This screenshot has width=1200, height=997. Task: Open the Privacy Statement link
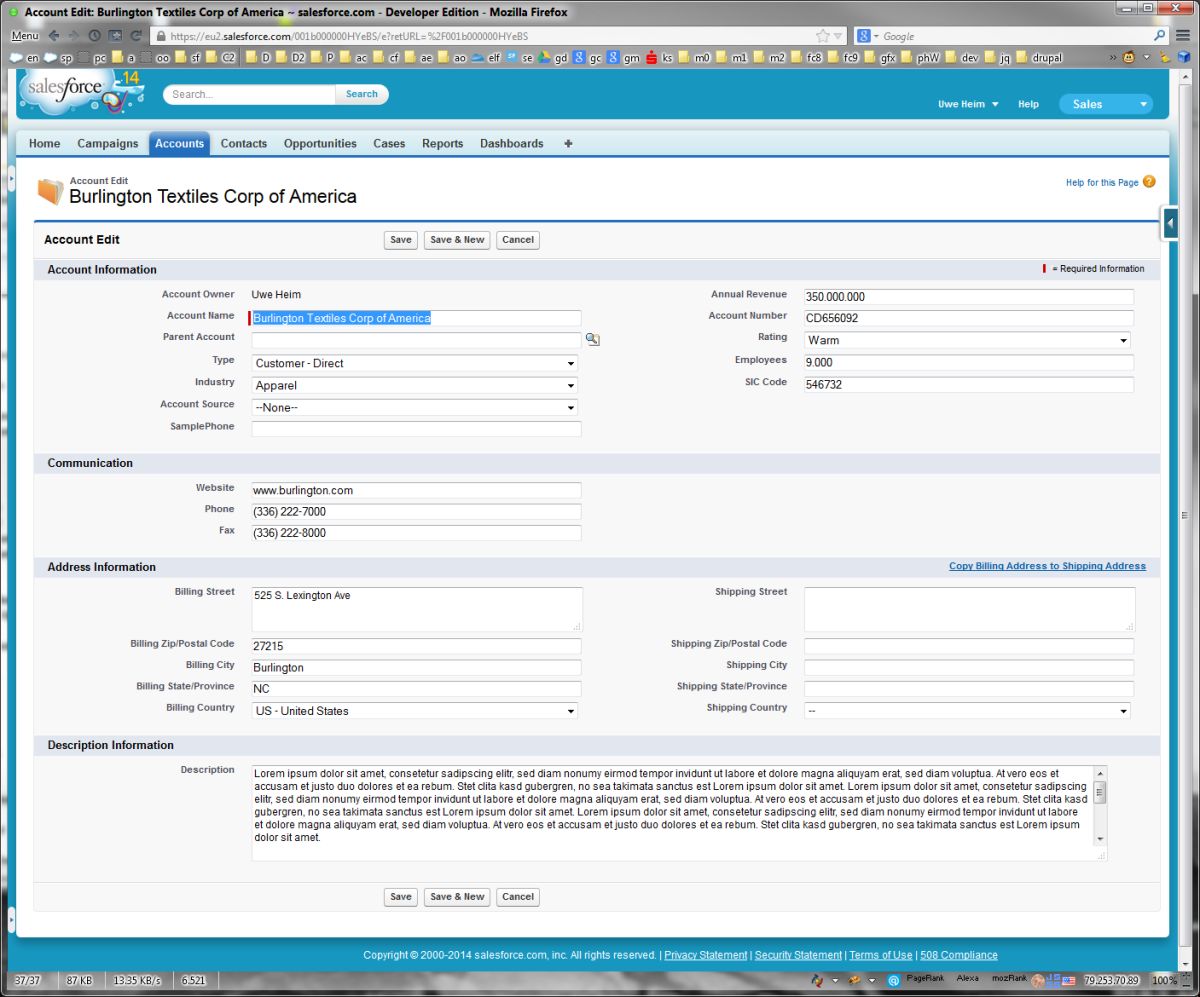(x=706, y=955)
